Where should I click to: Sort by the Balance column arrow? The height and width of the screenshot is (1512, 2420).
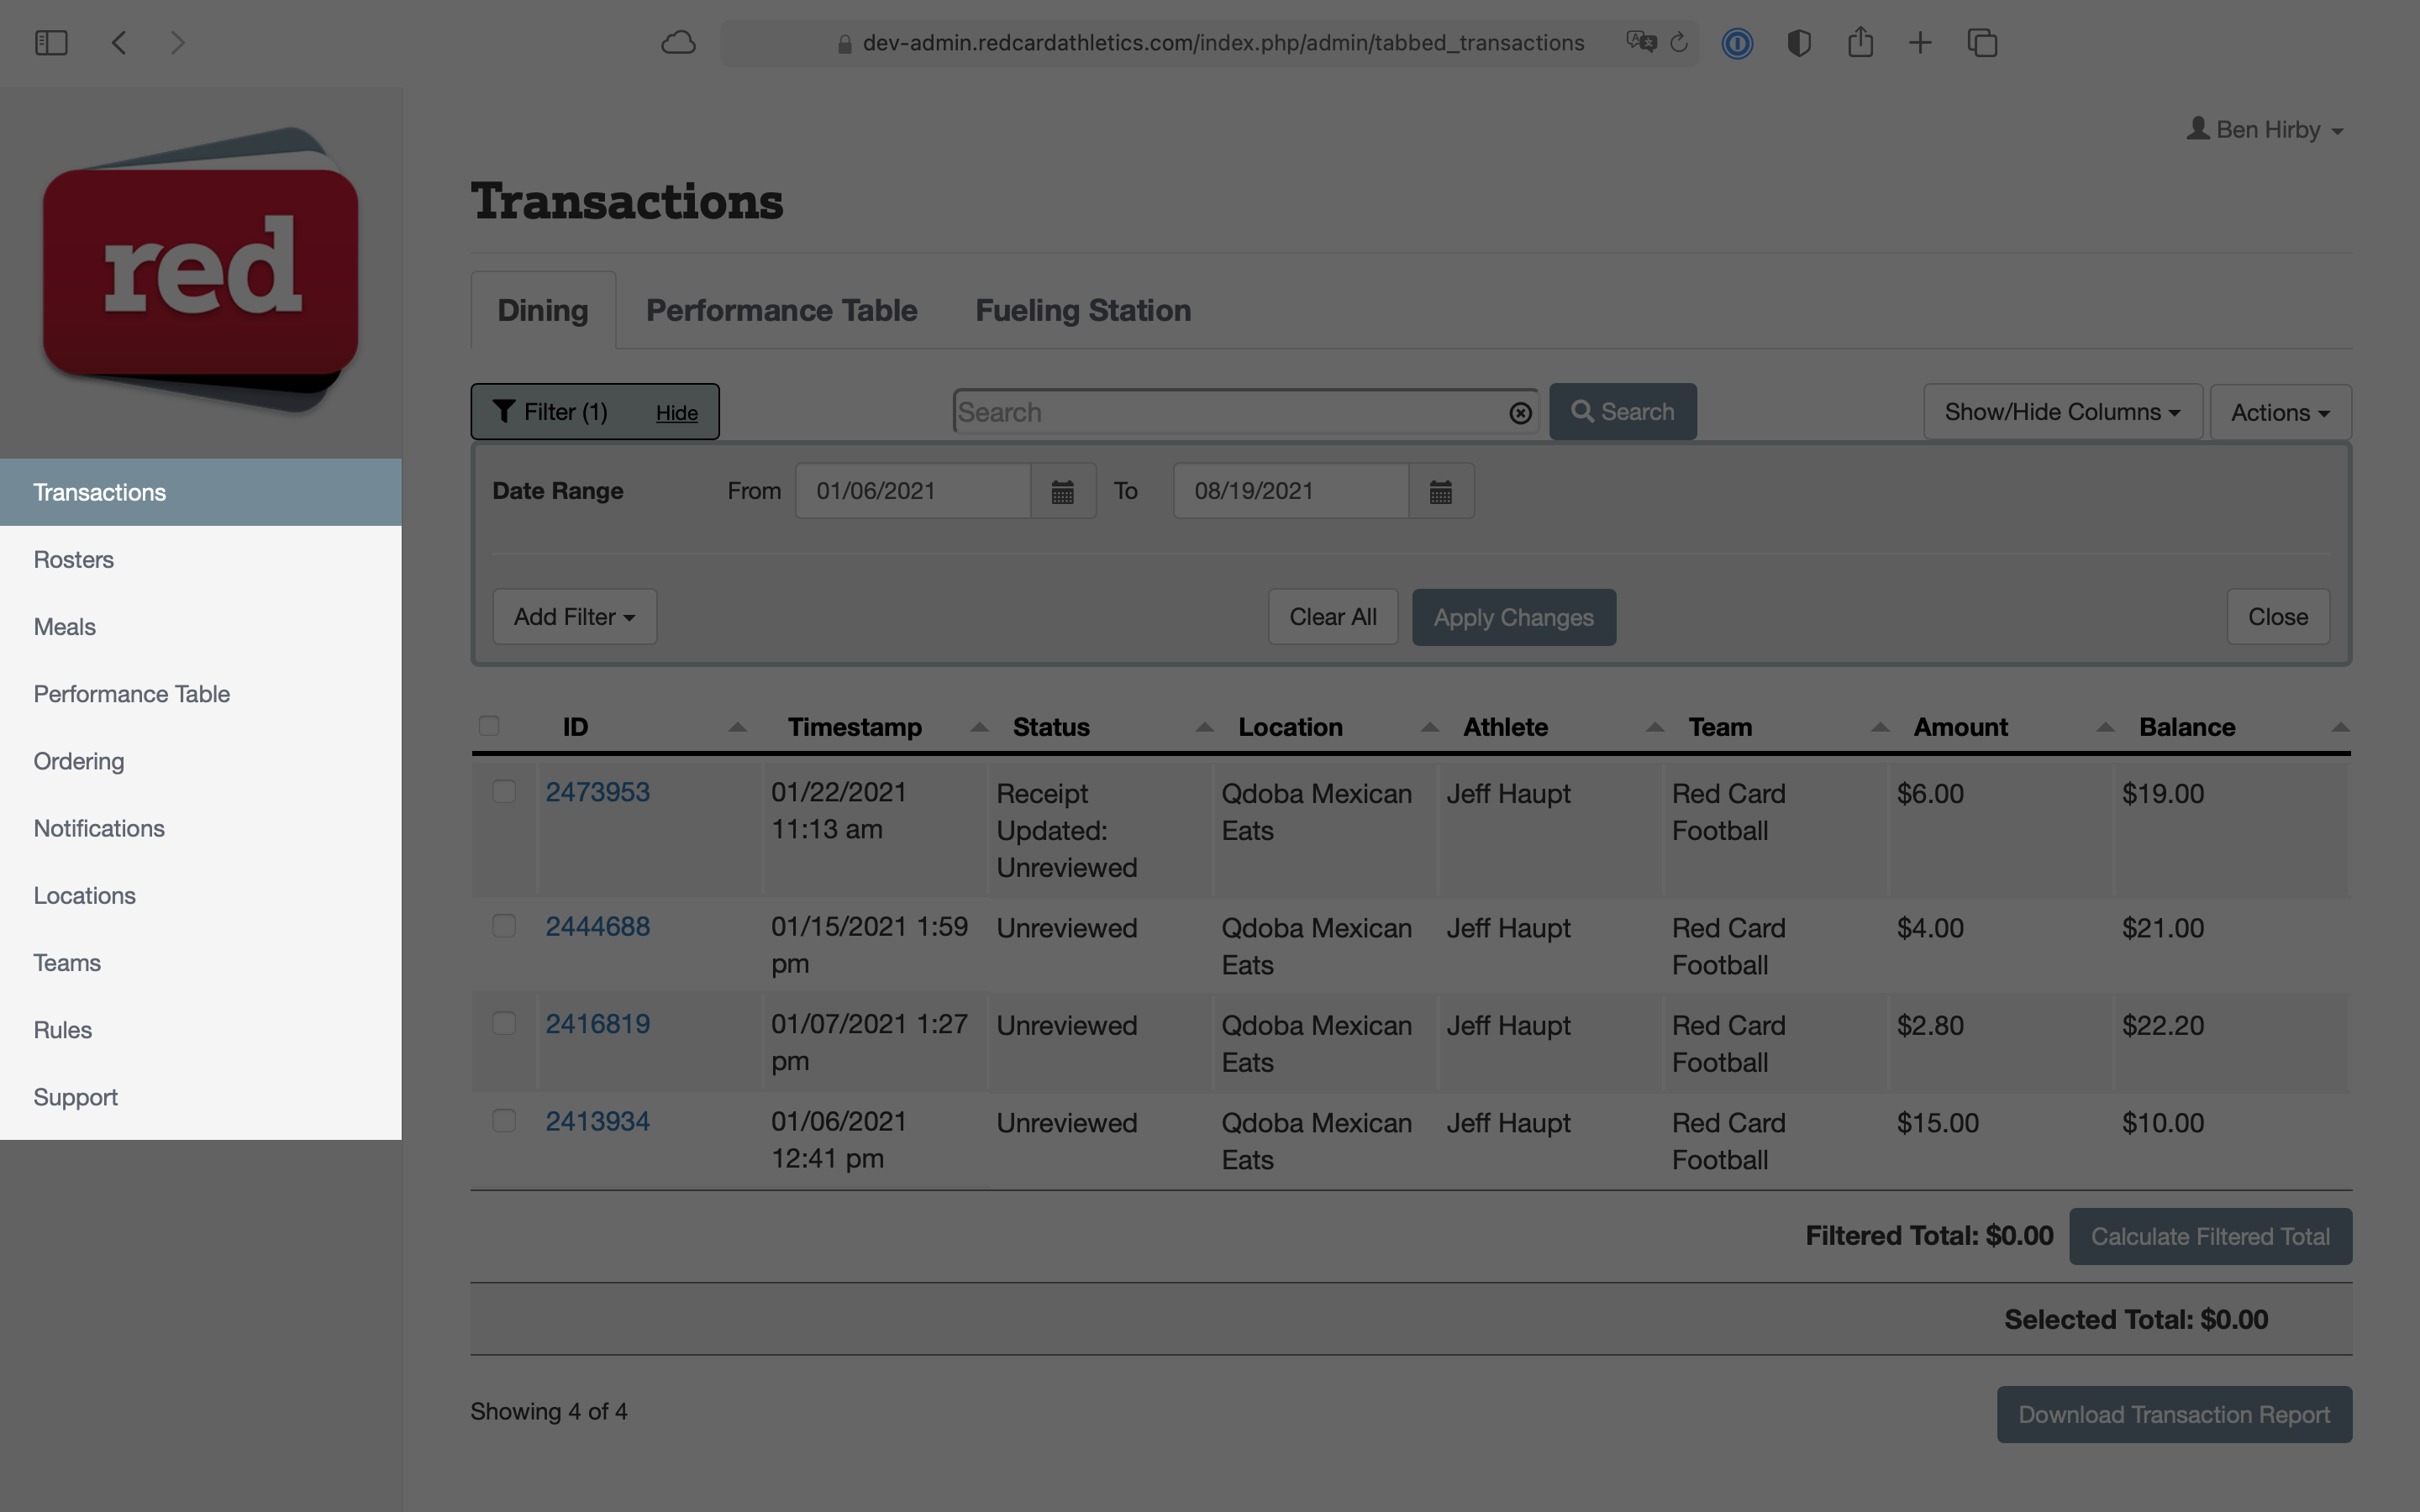click(2340, 727)
